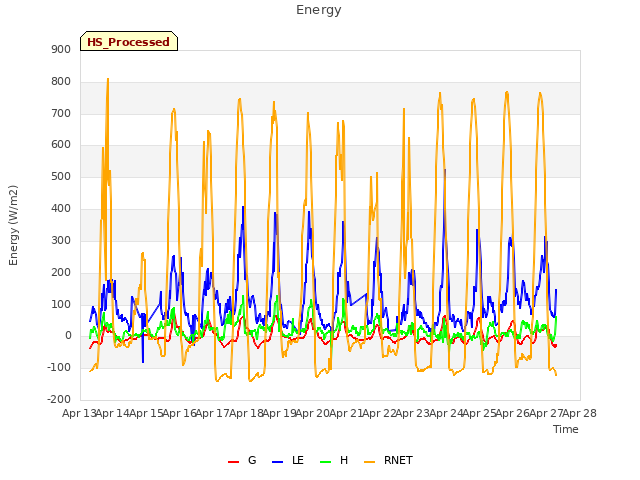Click the HS_Processed annotation label
Image resolution: width=640 pixels, height=480 pixels.
coord(129,42)
